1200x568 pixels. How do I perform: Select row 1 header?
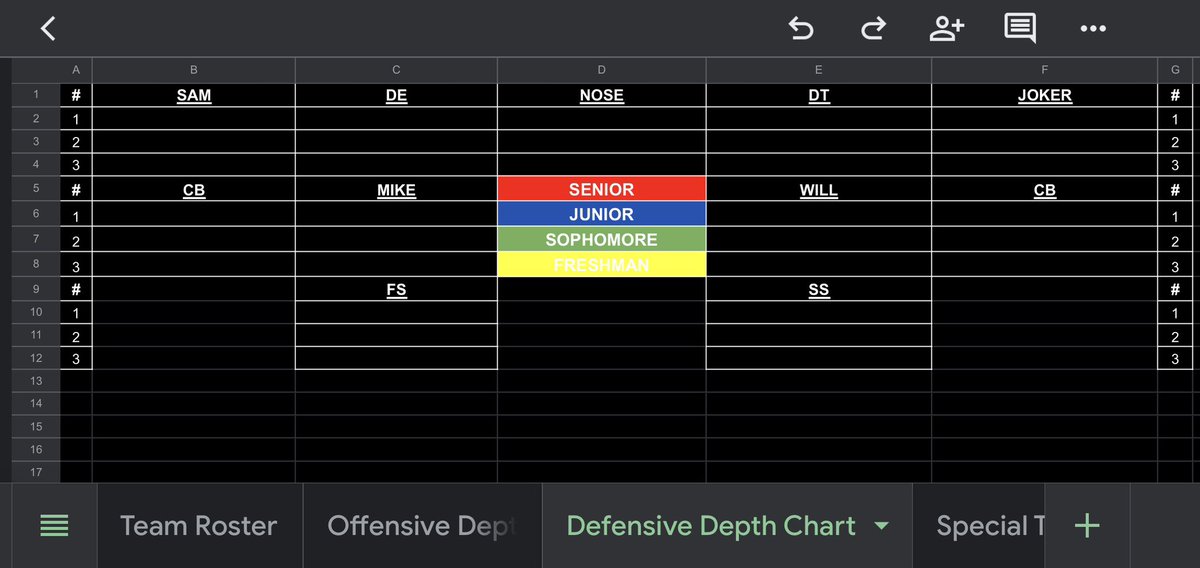click(36, 95)
